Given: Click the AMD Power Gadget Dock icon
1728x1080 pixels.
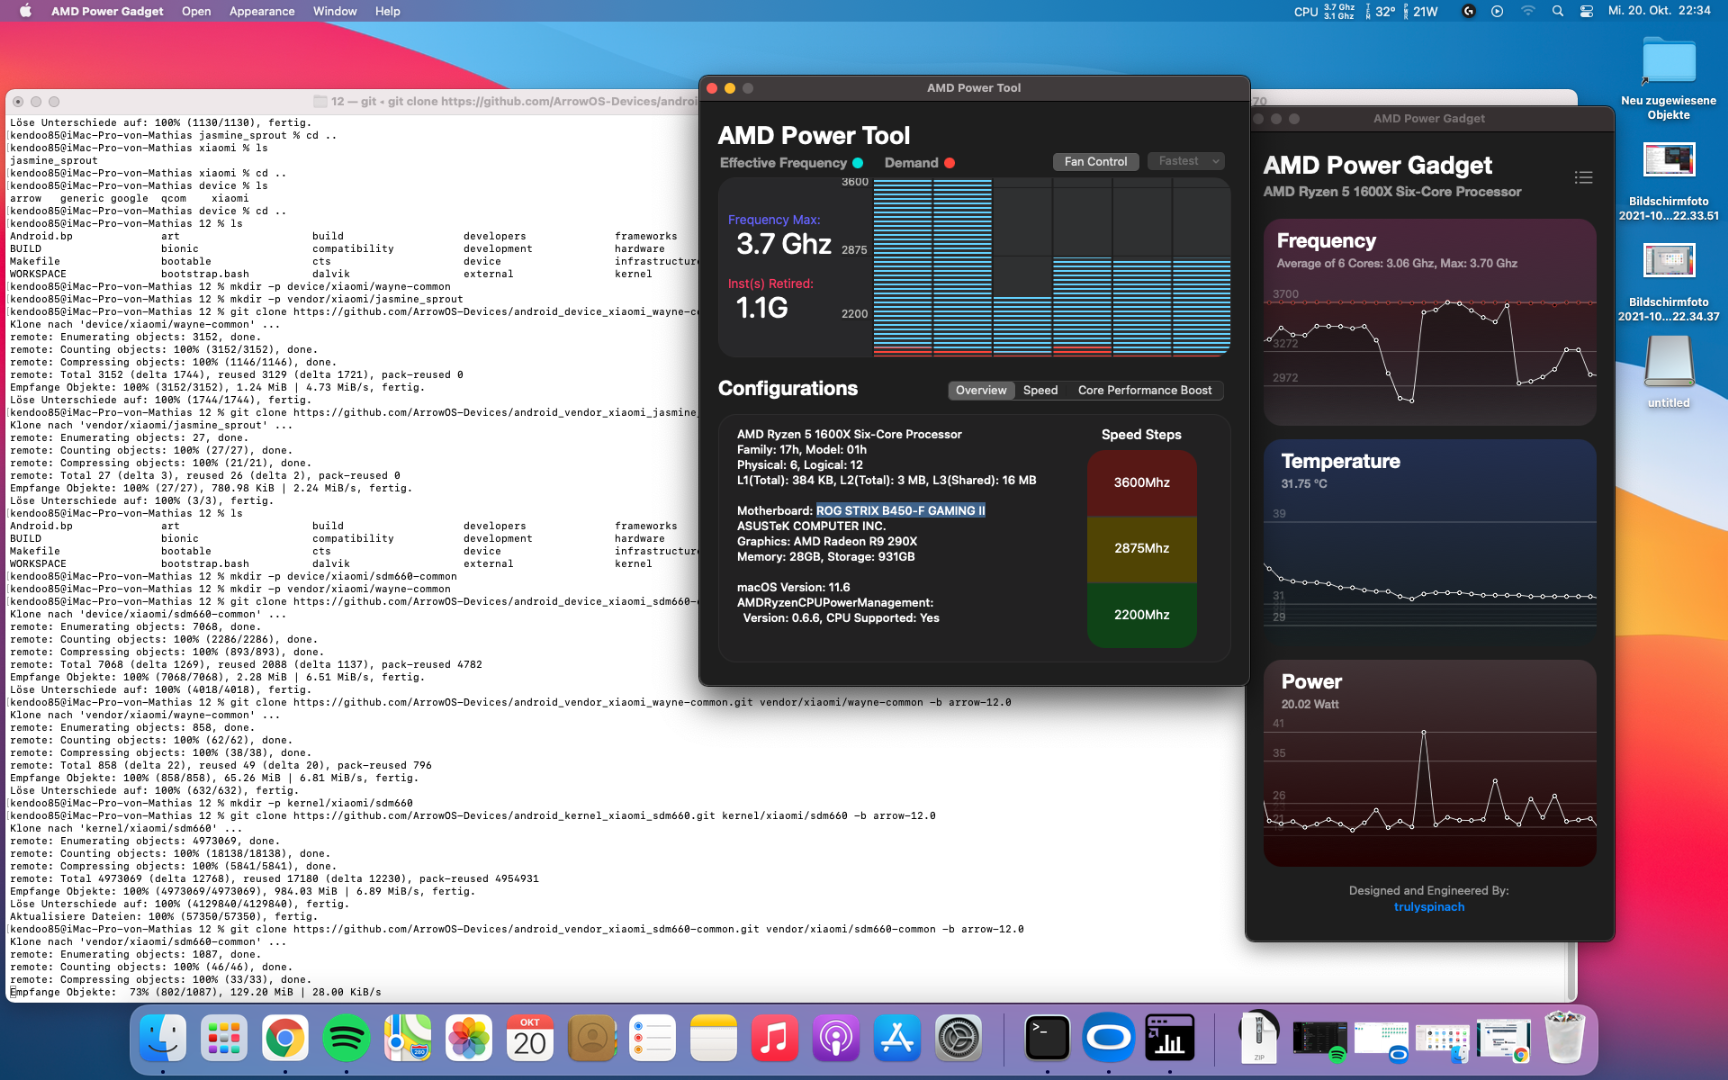Looking at the screenshot, I should (1170, 1039).
